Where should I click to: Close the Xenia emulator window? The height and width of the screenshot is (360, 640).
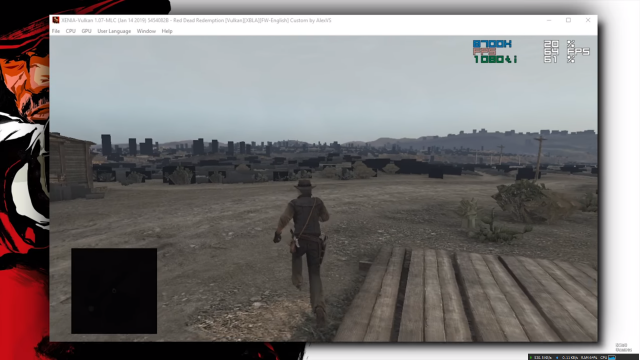[588, 20]
